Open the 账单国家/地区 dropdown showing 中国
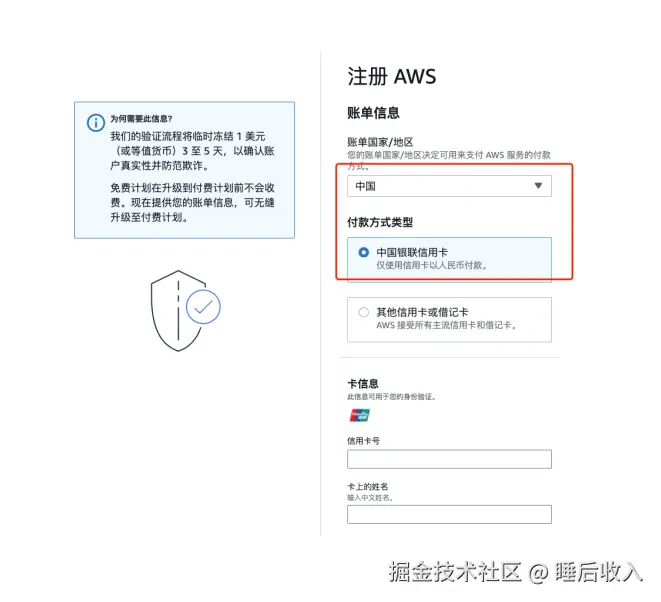This screenshot has width=661, height=602. click(449, 186)
